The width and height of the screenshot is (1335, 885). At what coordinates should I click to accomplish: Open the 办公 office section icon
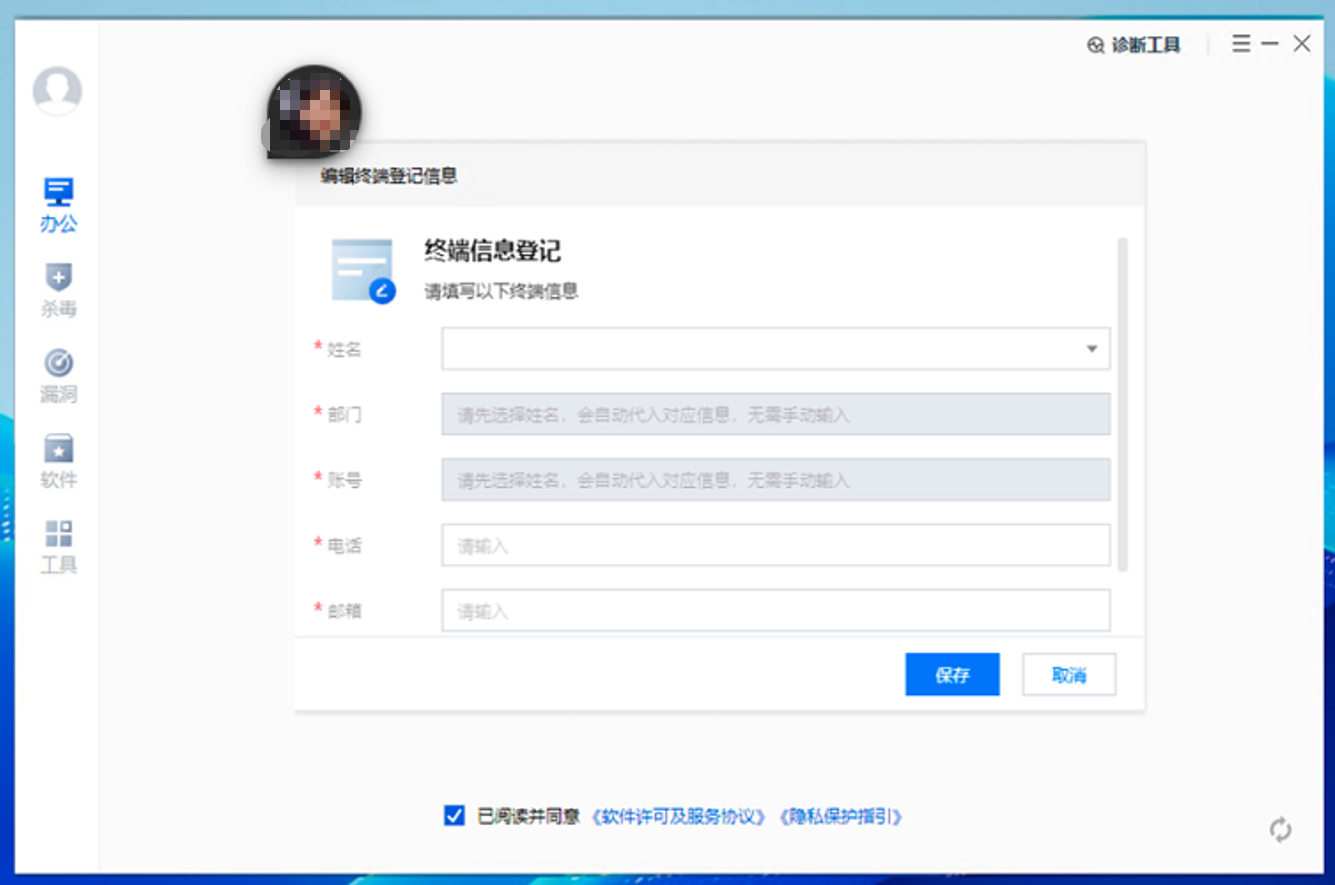(x=58, y=193)
